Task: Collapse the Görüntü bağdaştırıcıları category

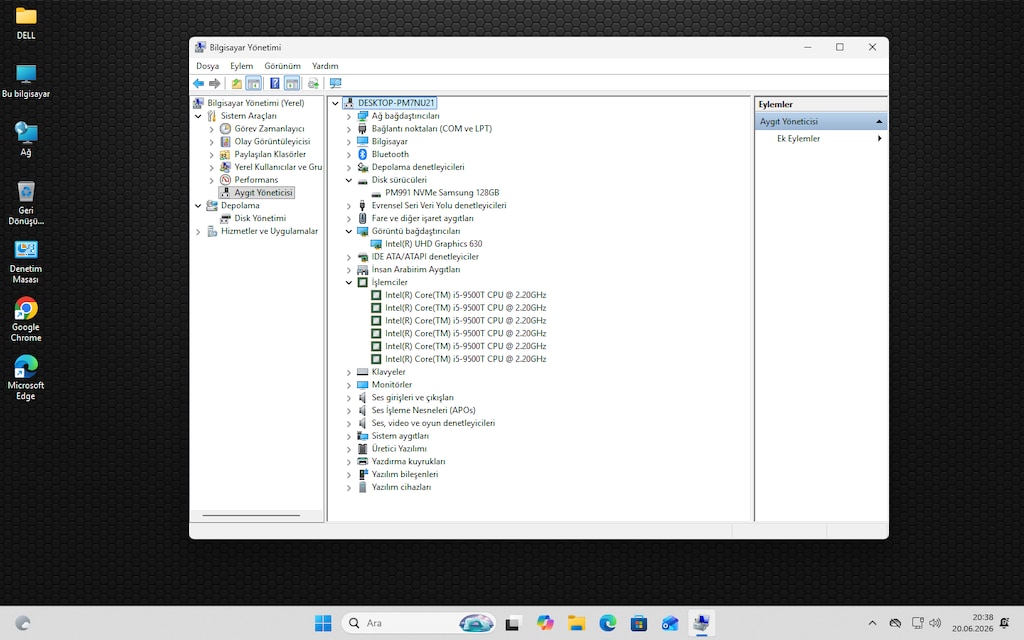Action: click(349, 231)
